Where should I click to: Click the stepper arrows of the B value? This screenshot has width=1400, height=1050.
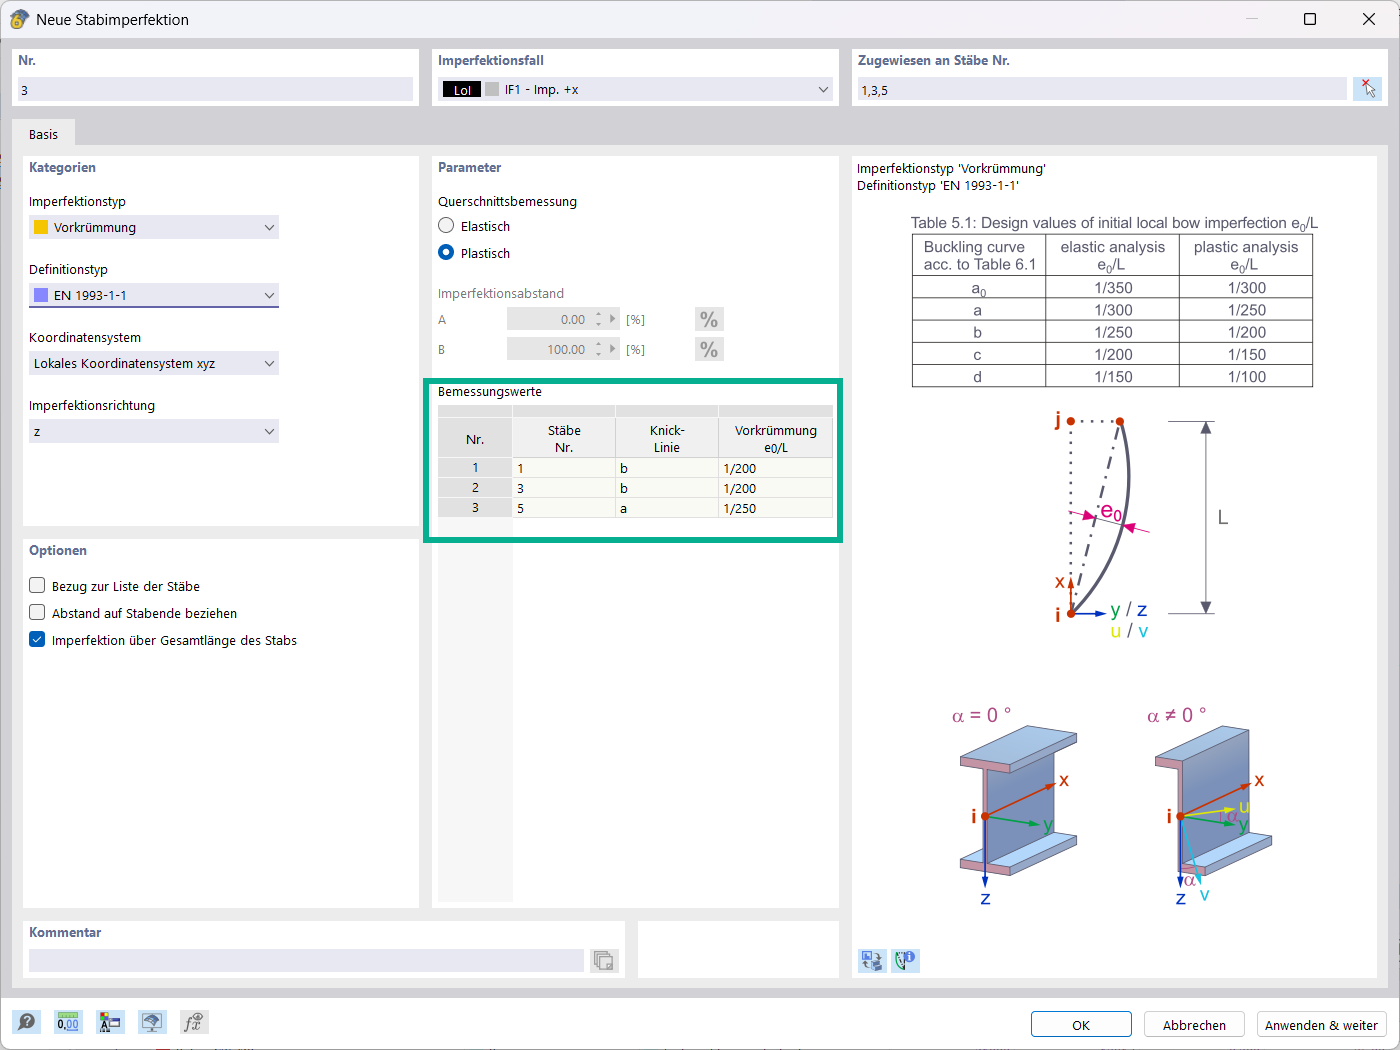(599, 349)
